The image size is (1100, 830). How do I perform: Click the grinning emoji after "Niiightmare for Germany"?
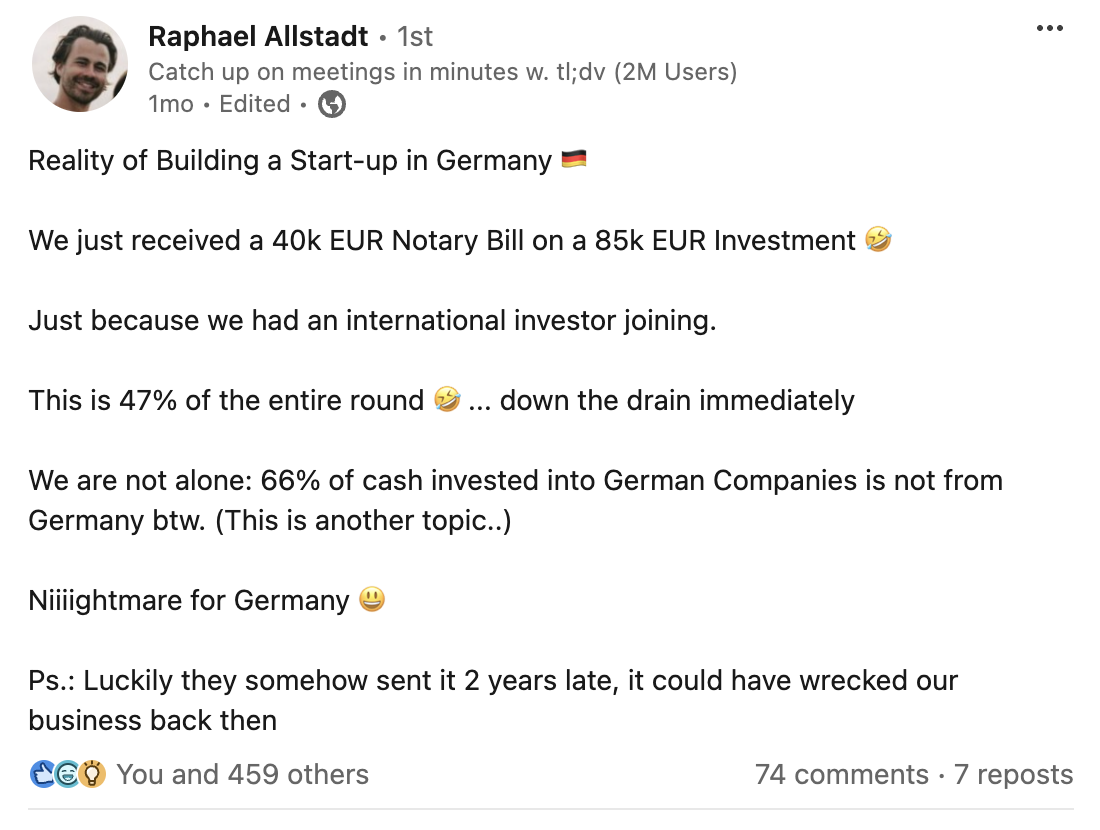[x=371, y=600]
